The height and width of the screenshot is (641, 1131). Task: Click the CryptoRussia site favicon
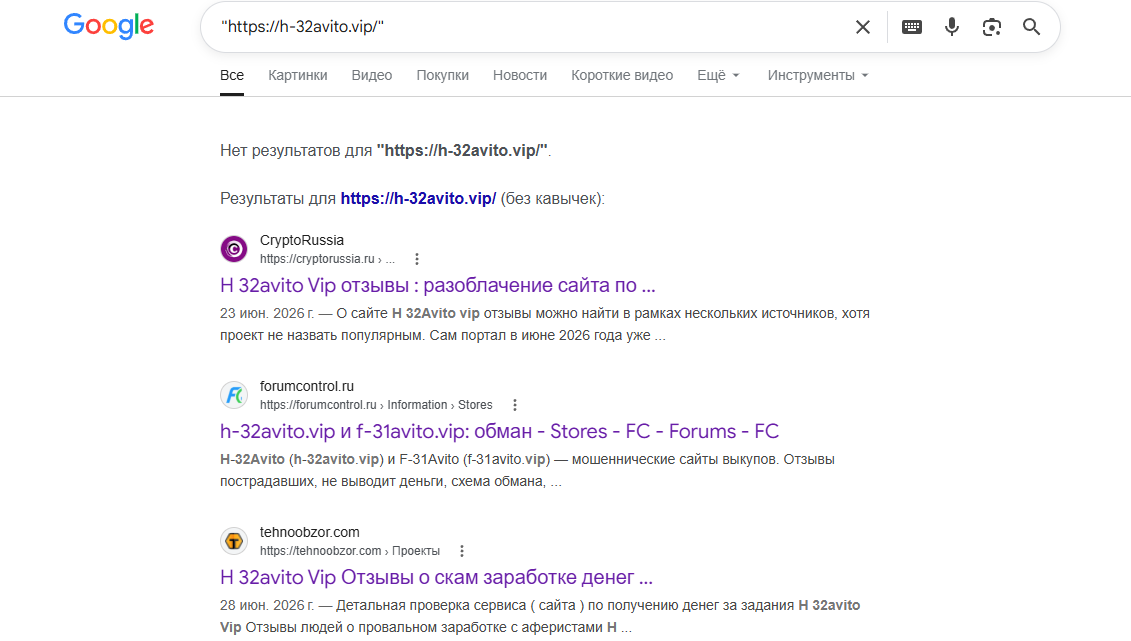[234, 249]
